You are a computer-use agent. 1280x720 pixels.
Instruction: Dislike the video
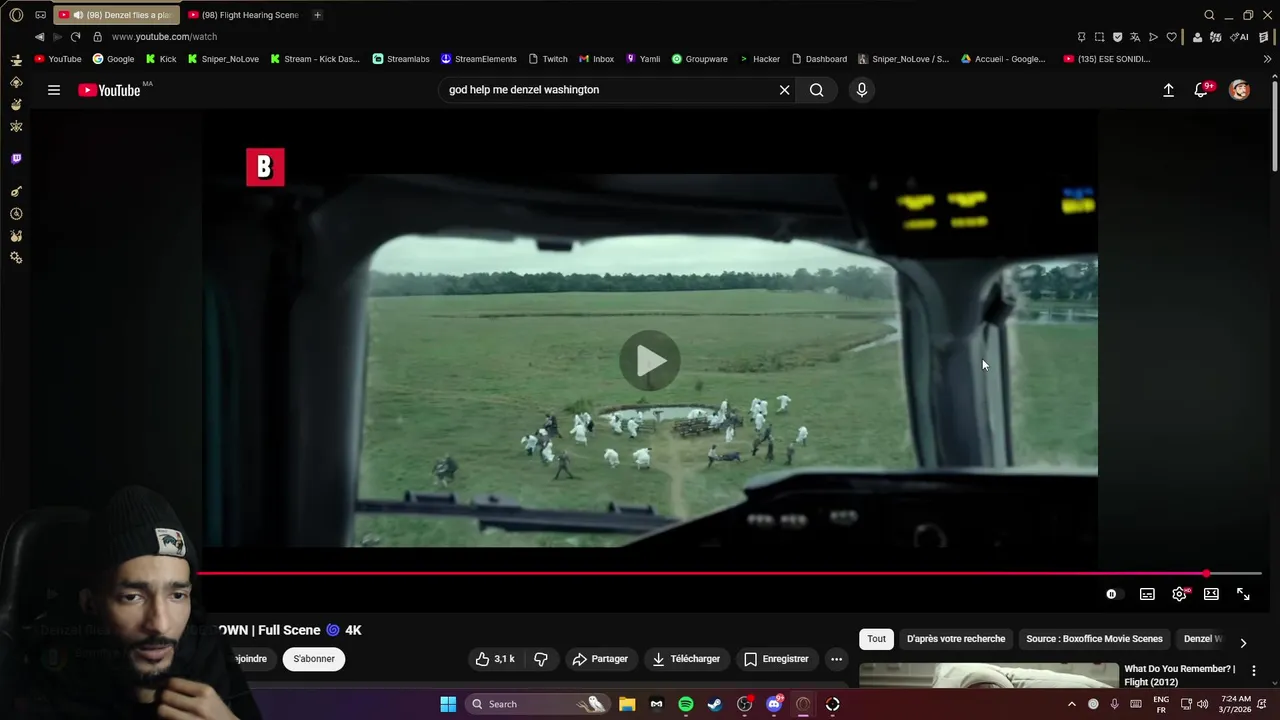tap(541, 659)
